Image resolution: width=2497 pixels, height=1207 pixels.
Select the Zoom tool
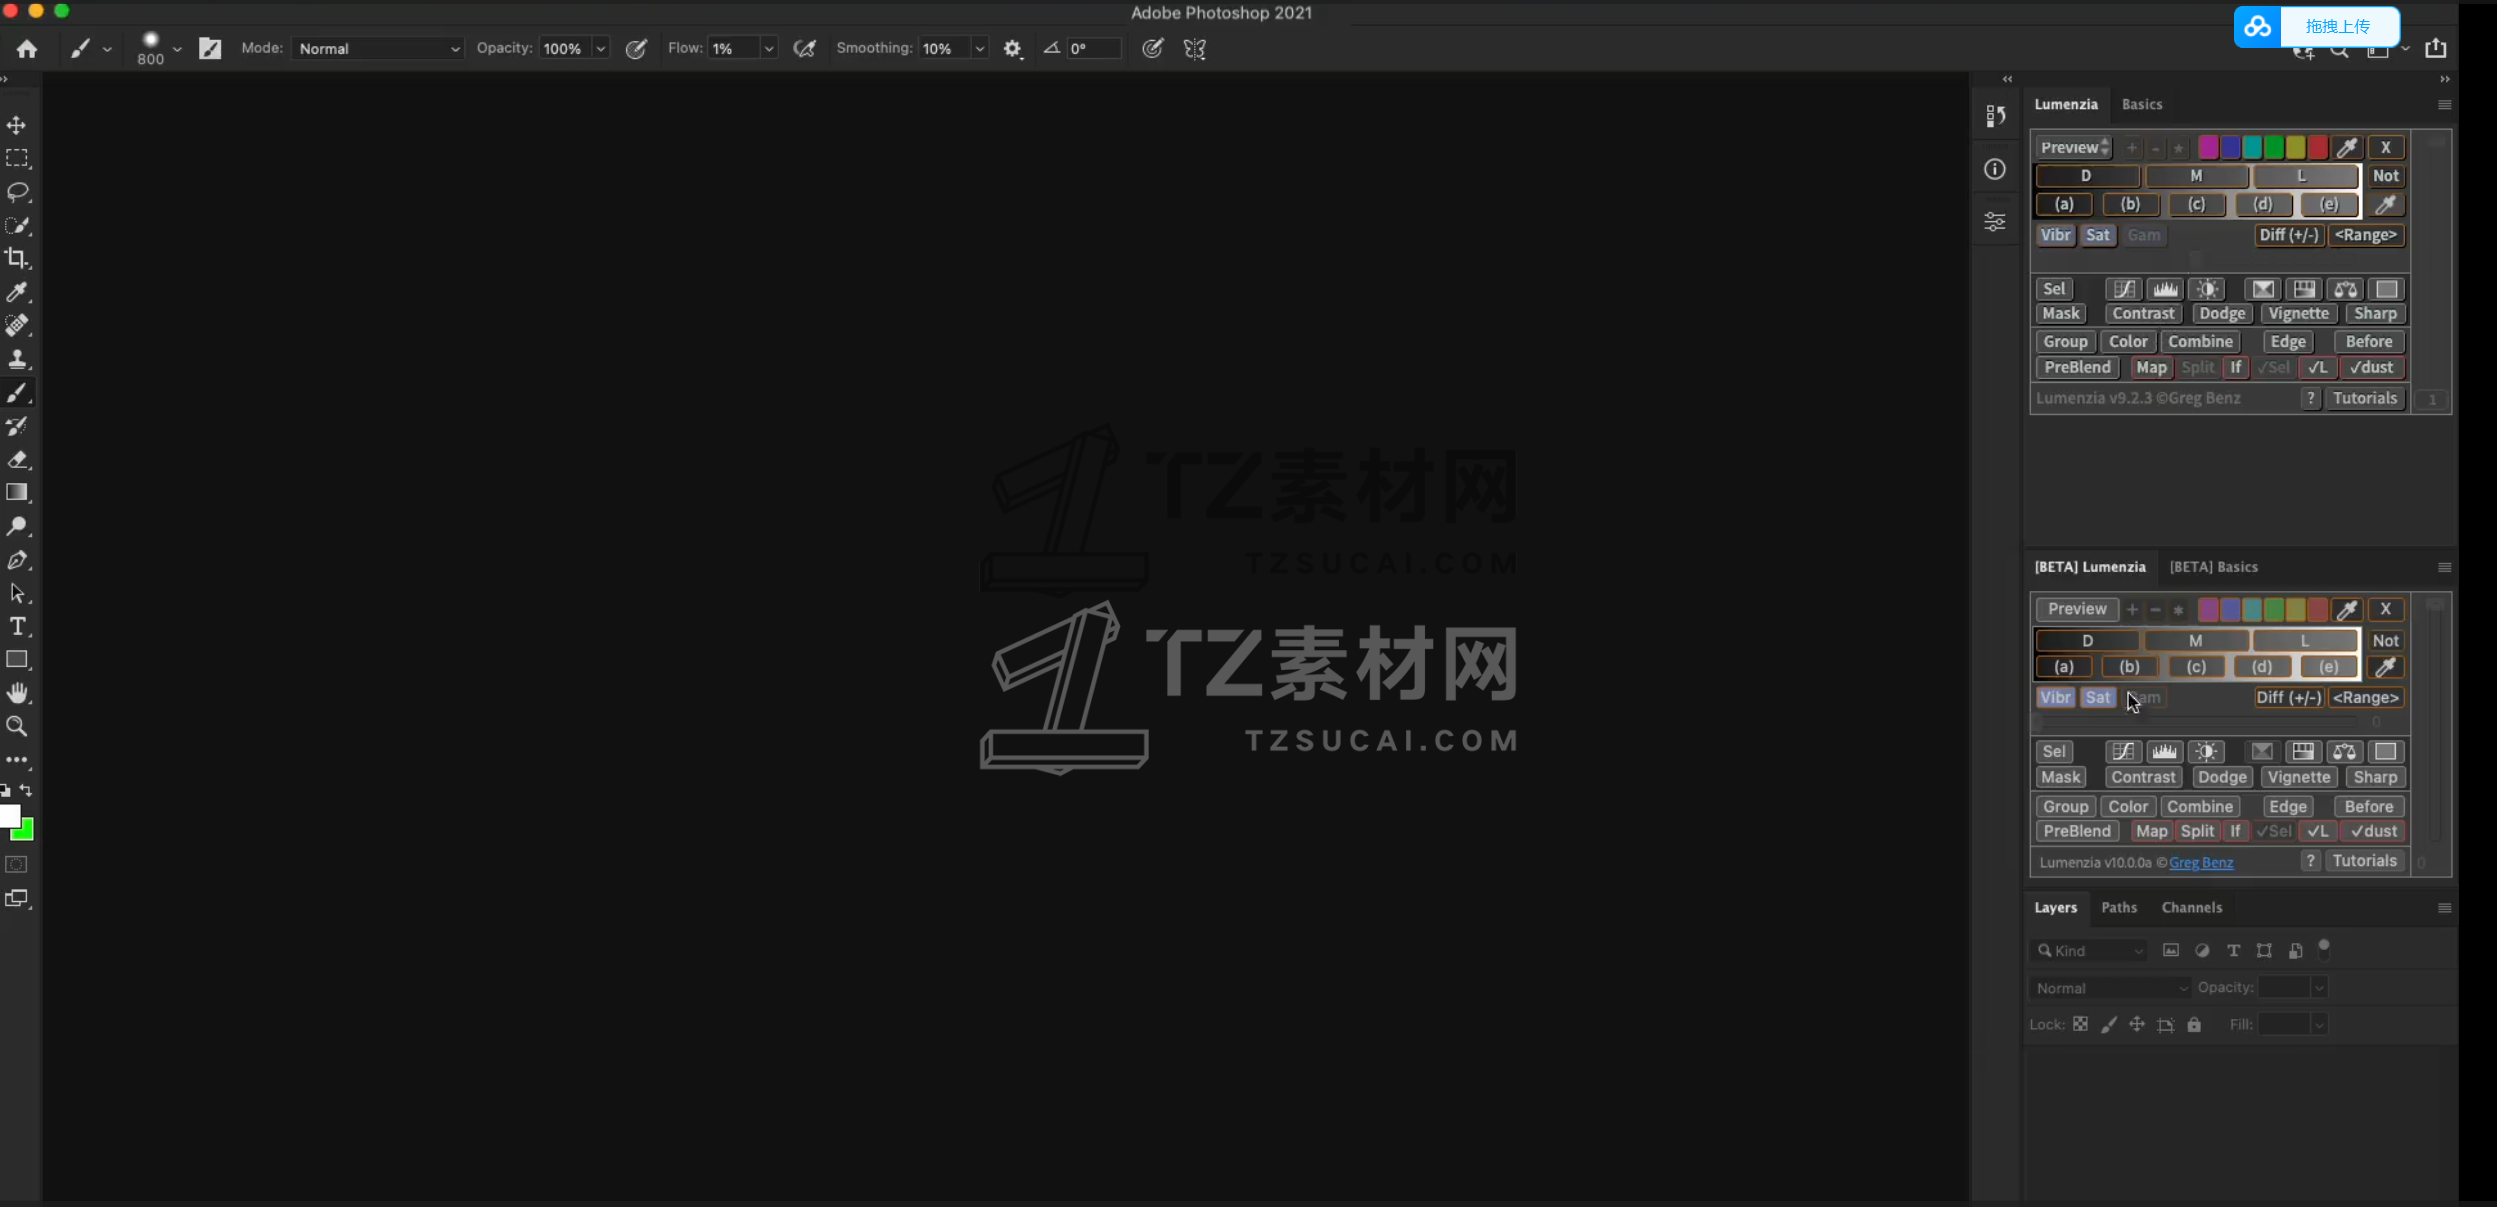pyautogui.click(x=17, y=727)
